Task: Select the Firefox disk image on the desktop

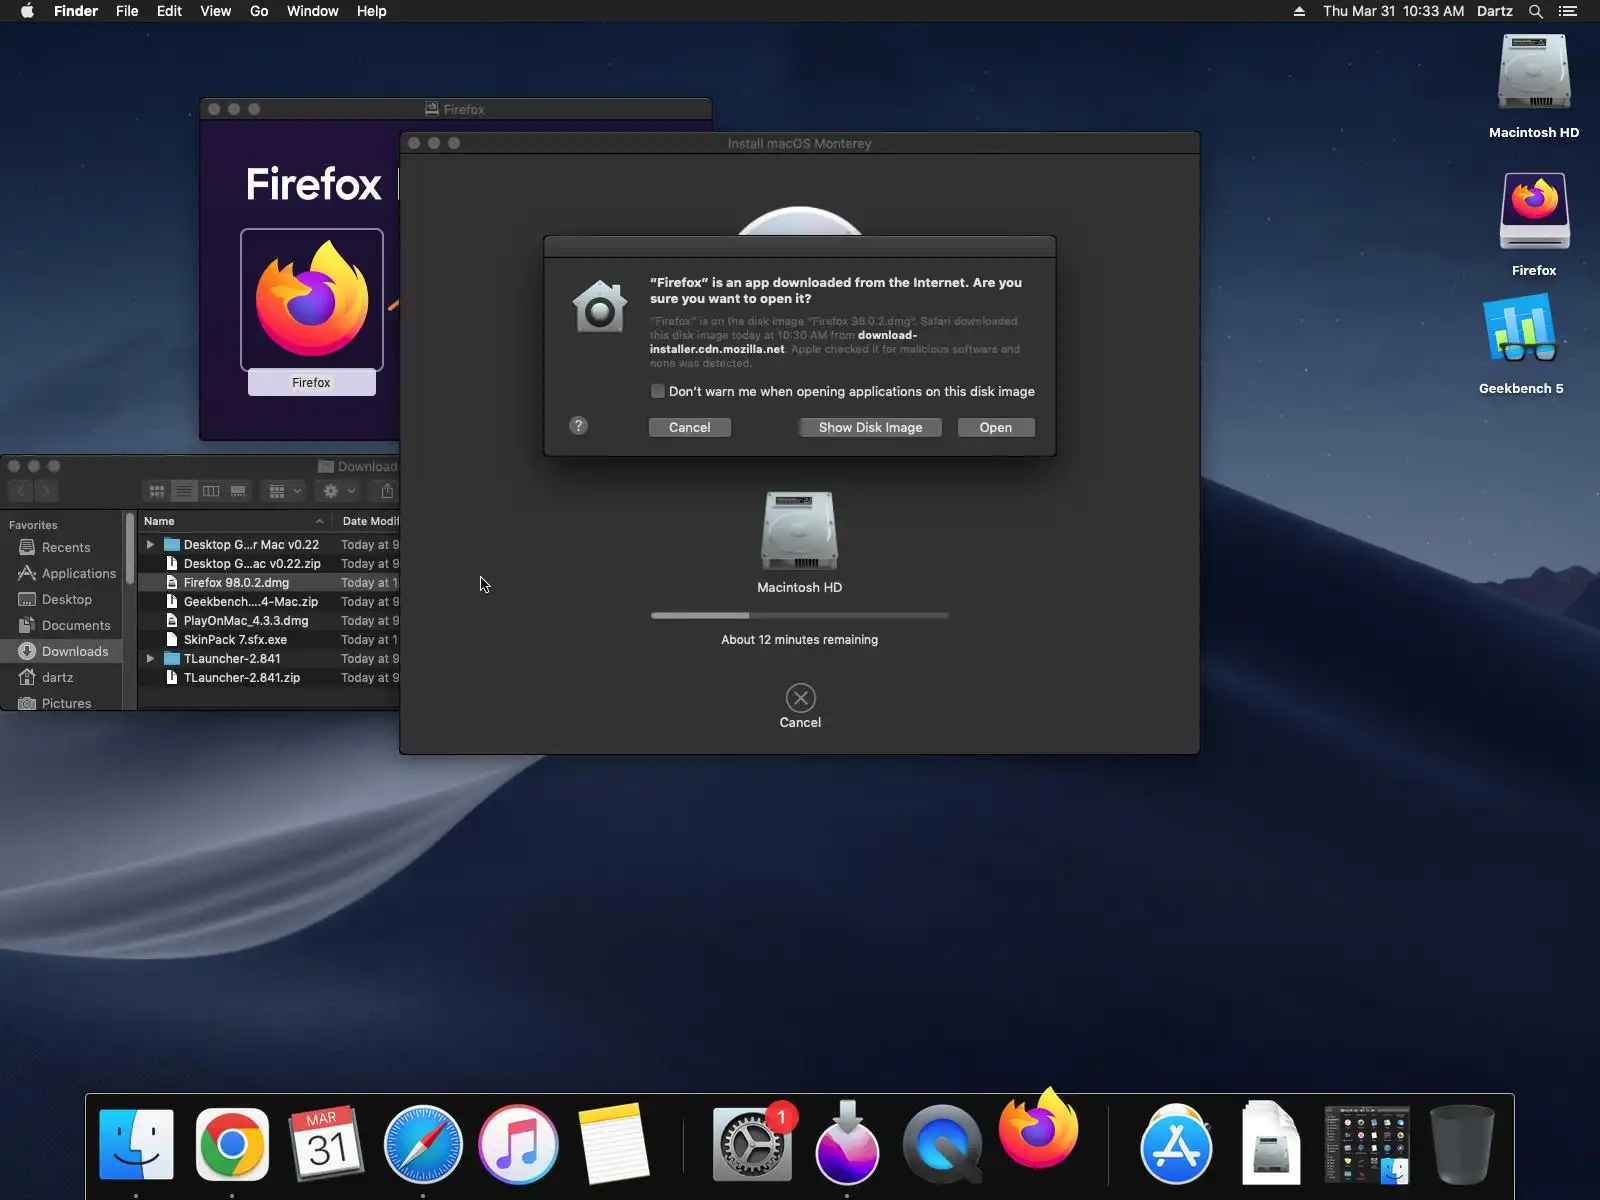Action: pyautogui.click(x=1534, y=211)
